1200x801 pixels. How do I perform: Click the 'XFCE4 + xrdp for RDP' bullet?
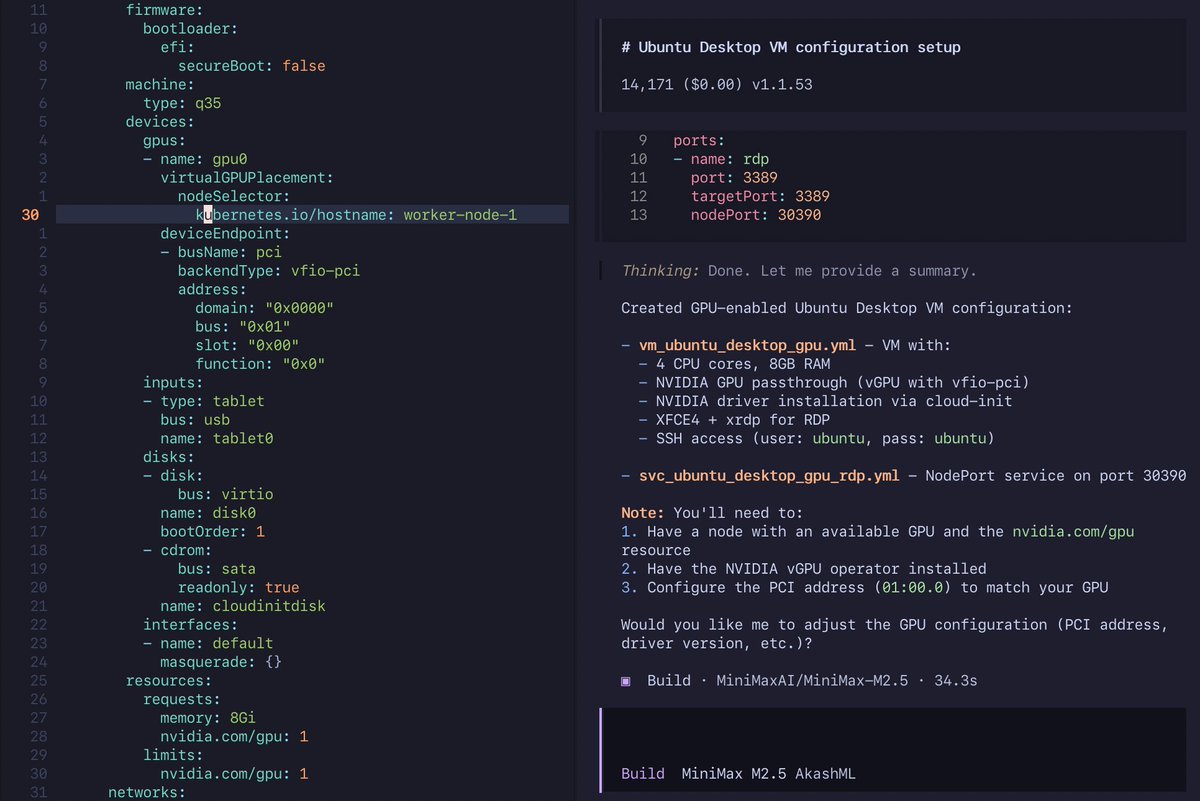click(743, 419)
